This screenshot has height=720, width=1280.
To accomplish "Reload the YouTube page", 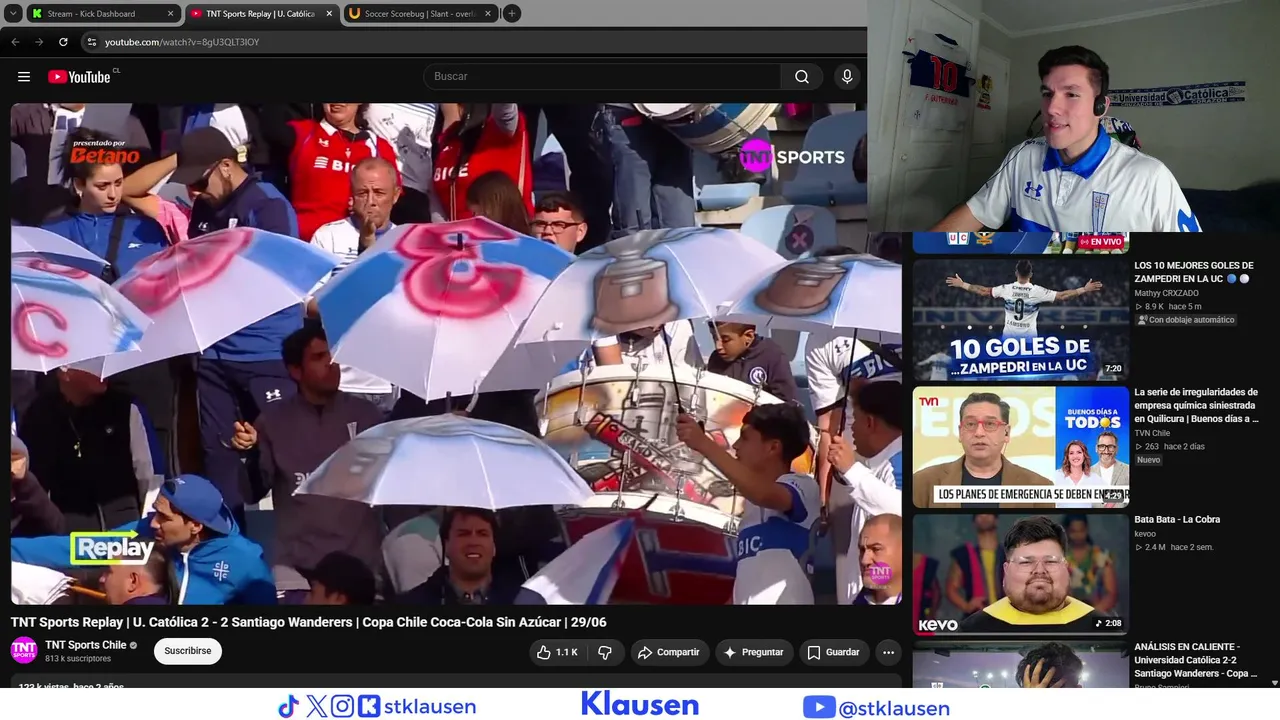I will click(63, 42).
